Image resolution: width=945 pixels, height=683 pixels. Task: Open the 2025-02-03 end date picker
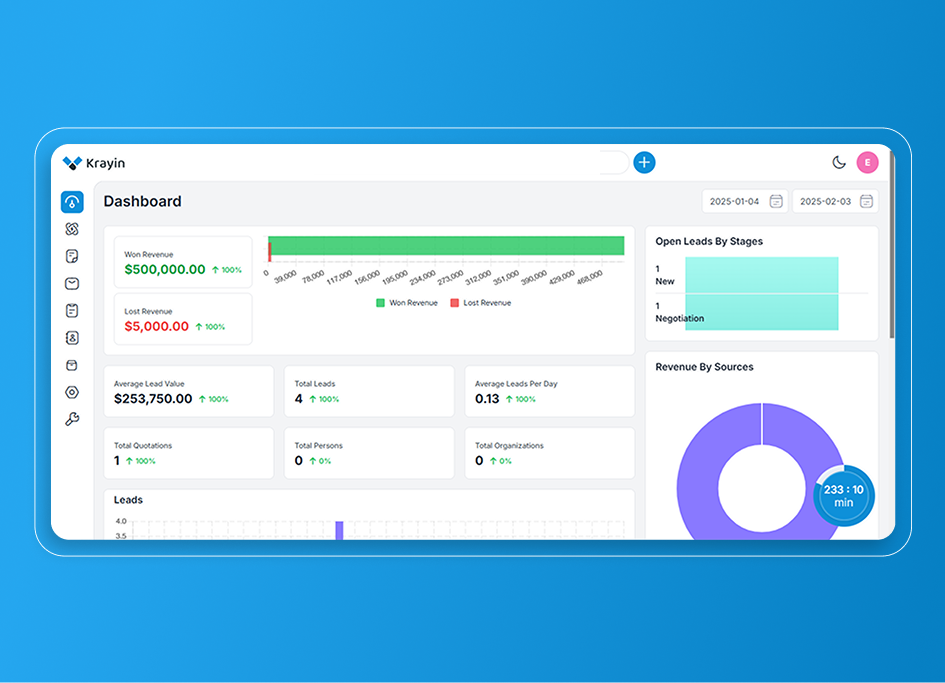(833, 201)
